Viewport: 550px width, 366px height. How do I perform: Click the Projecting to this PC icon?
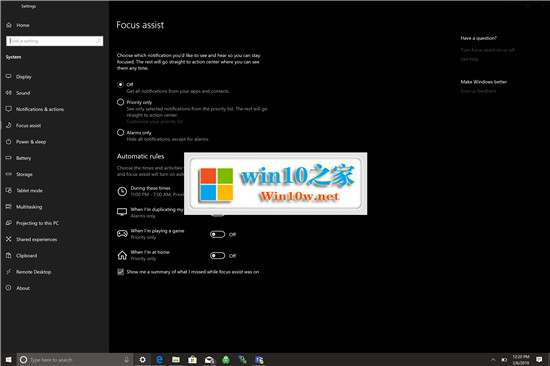coord(8,223)
